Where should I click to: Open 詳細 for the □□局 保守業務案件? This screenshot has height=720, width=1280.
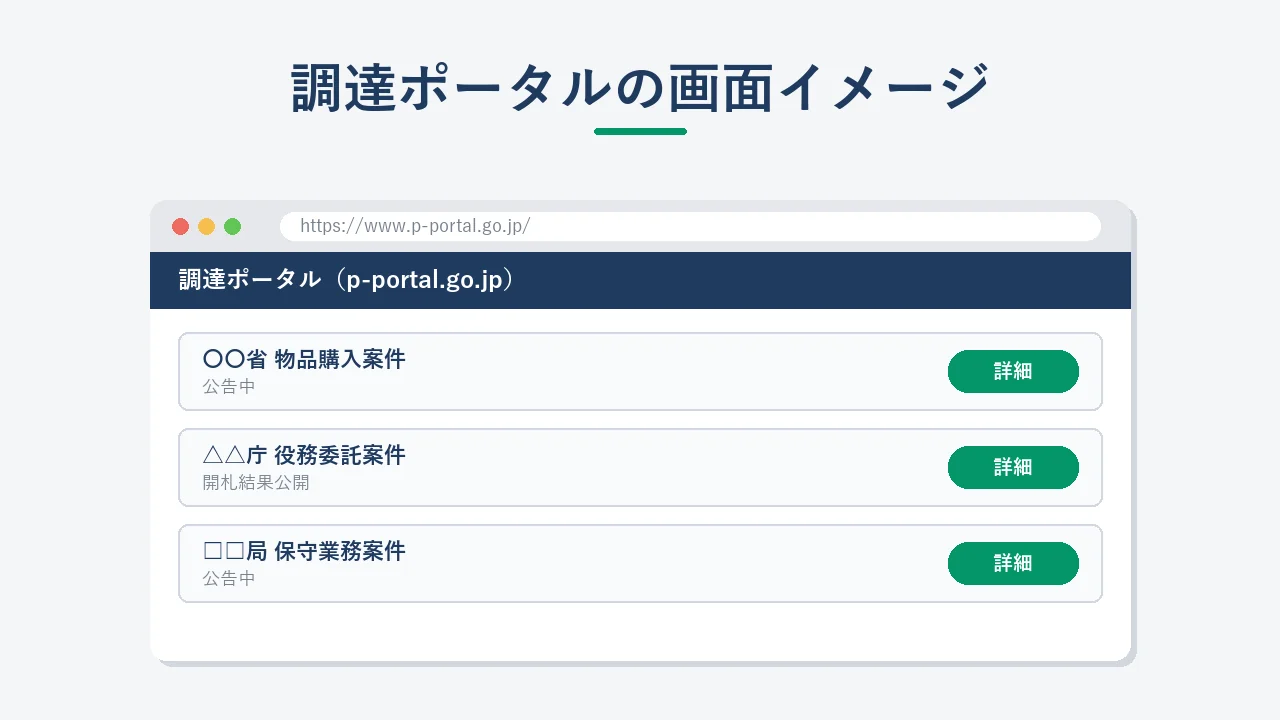tap(1013, 563)
